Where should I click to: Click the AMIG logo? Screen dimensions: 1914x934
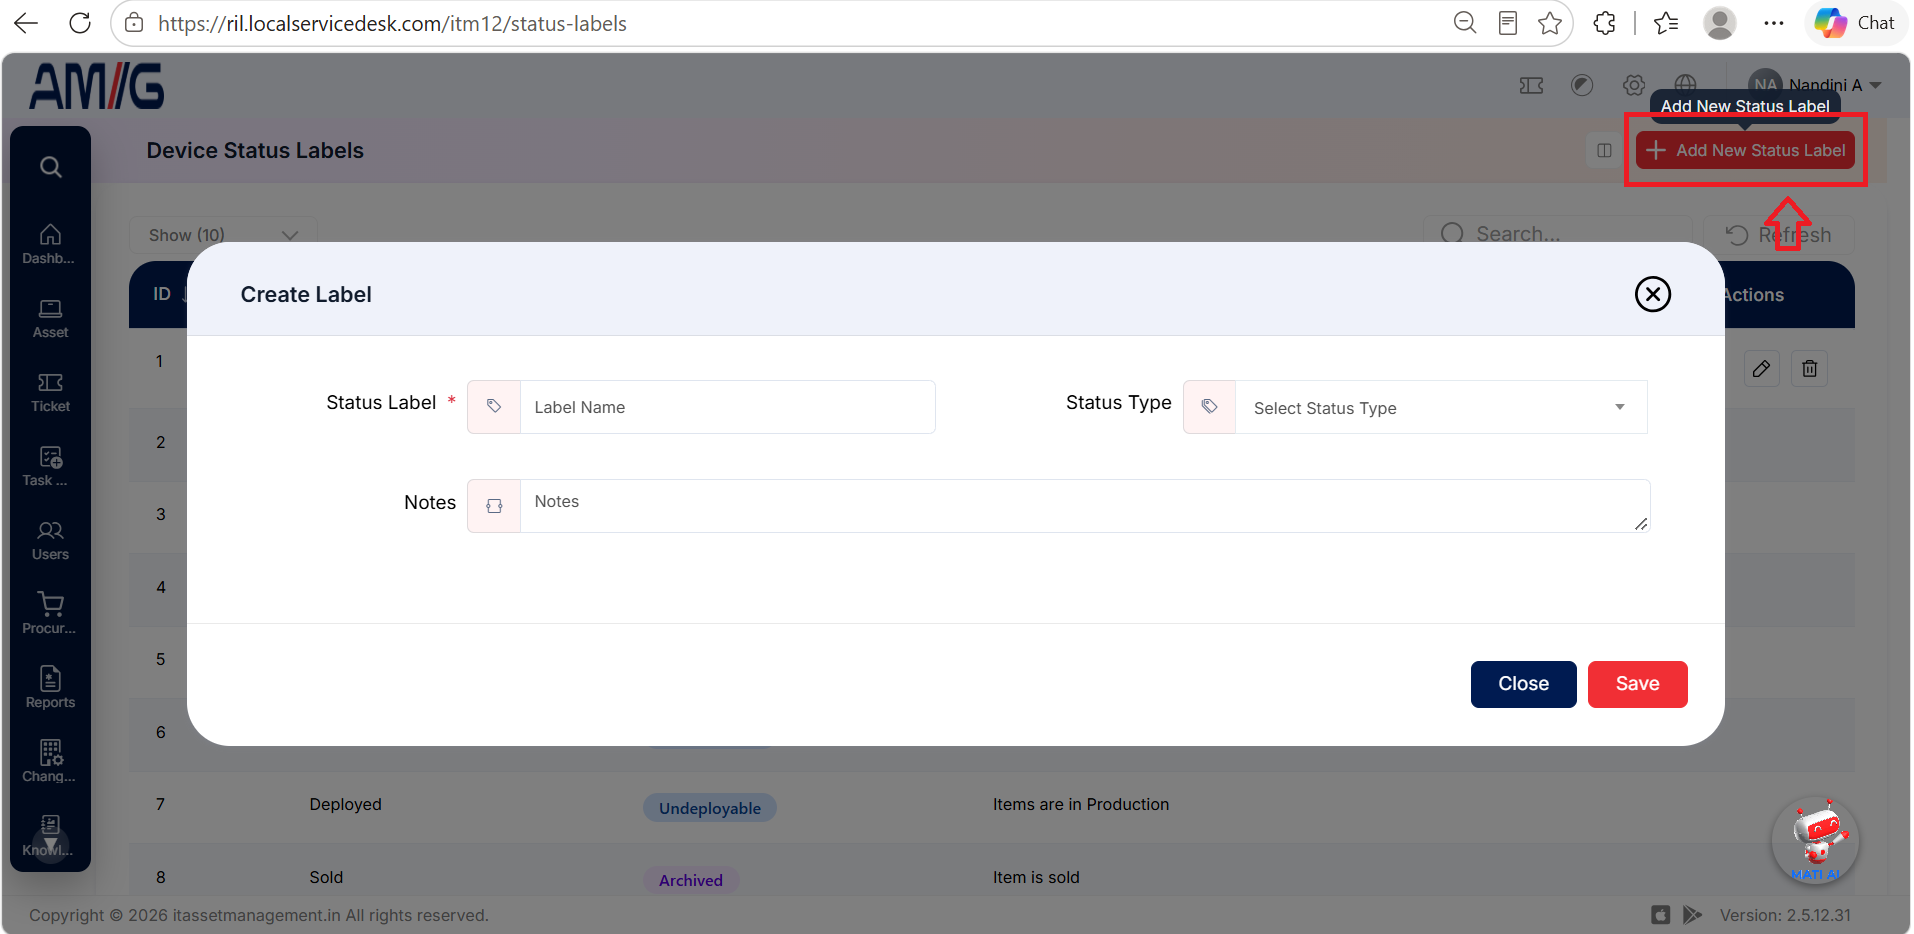point(97,86)
